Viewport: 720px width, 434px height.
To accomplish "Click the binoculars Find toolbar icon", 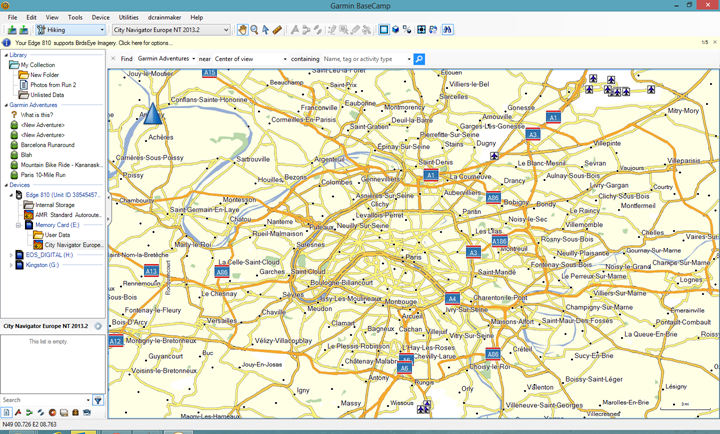I will [447, 30].
